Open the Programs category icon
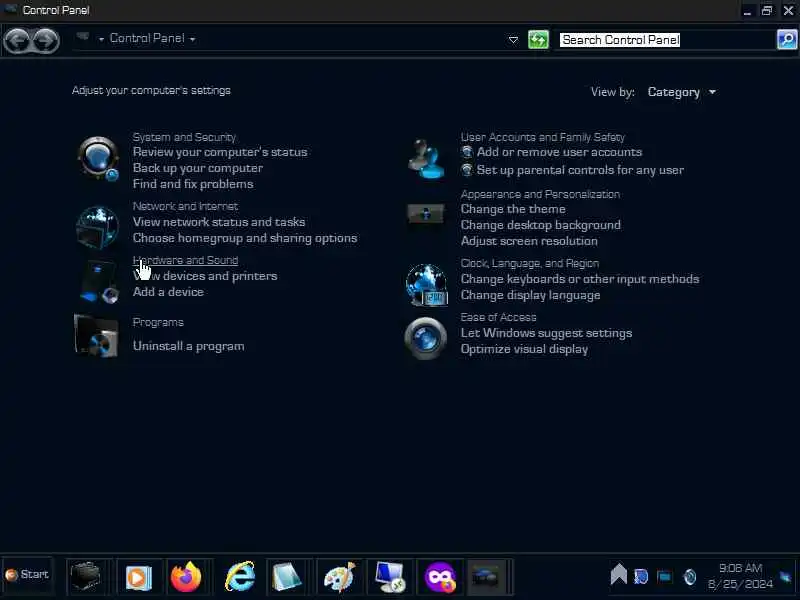The image size is (800, 600). pyautogui.click(x=96, y=335)
